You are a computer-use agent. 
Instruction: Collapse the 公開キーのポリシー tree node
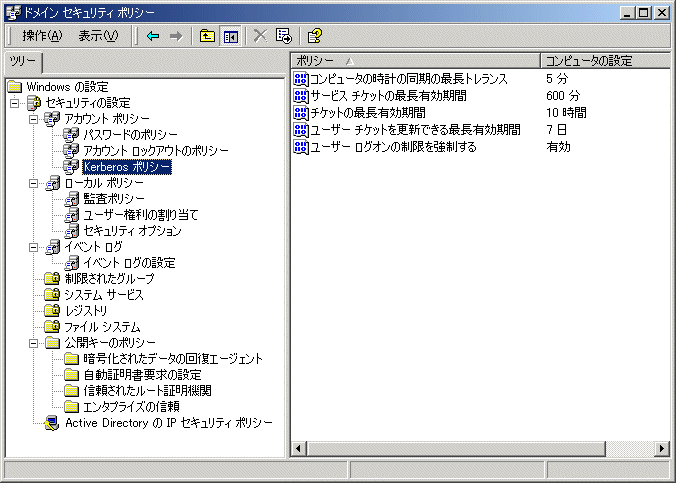pyautogui.click(x=34, y=343)
